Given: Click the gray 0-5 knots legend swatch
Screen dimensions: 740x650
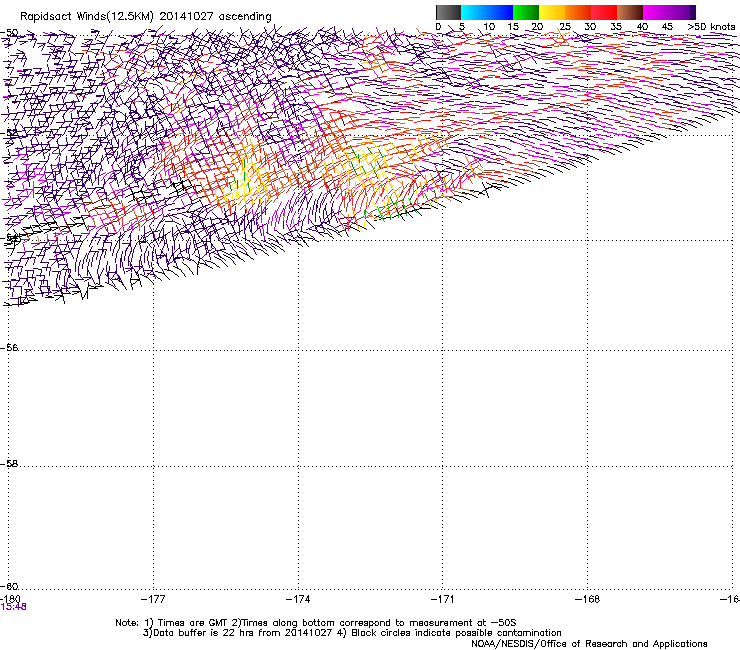Looking at the screenshot, I should tap(448, 12).
